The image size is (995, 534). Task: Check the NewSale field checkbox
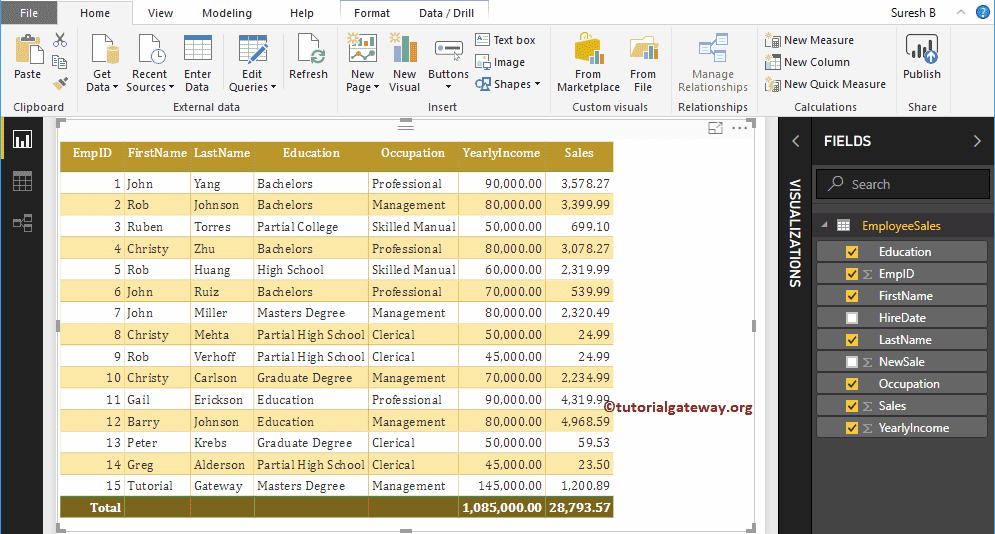852,362
